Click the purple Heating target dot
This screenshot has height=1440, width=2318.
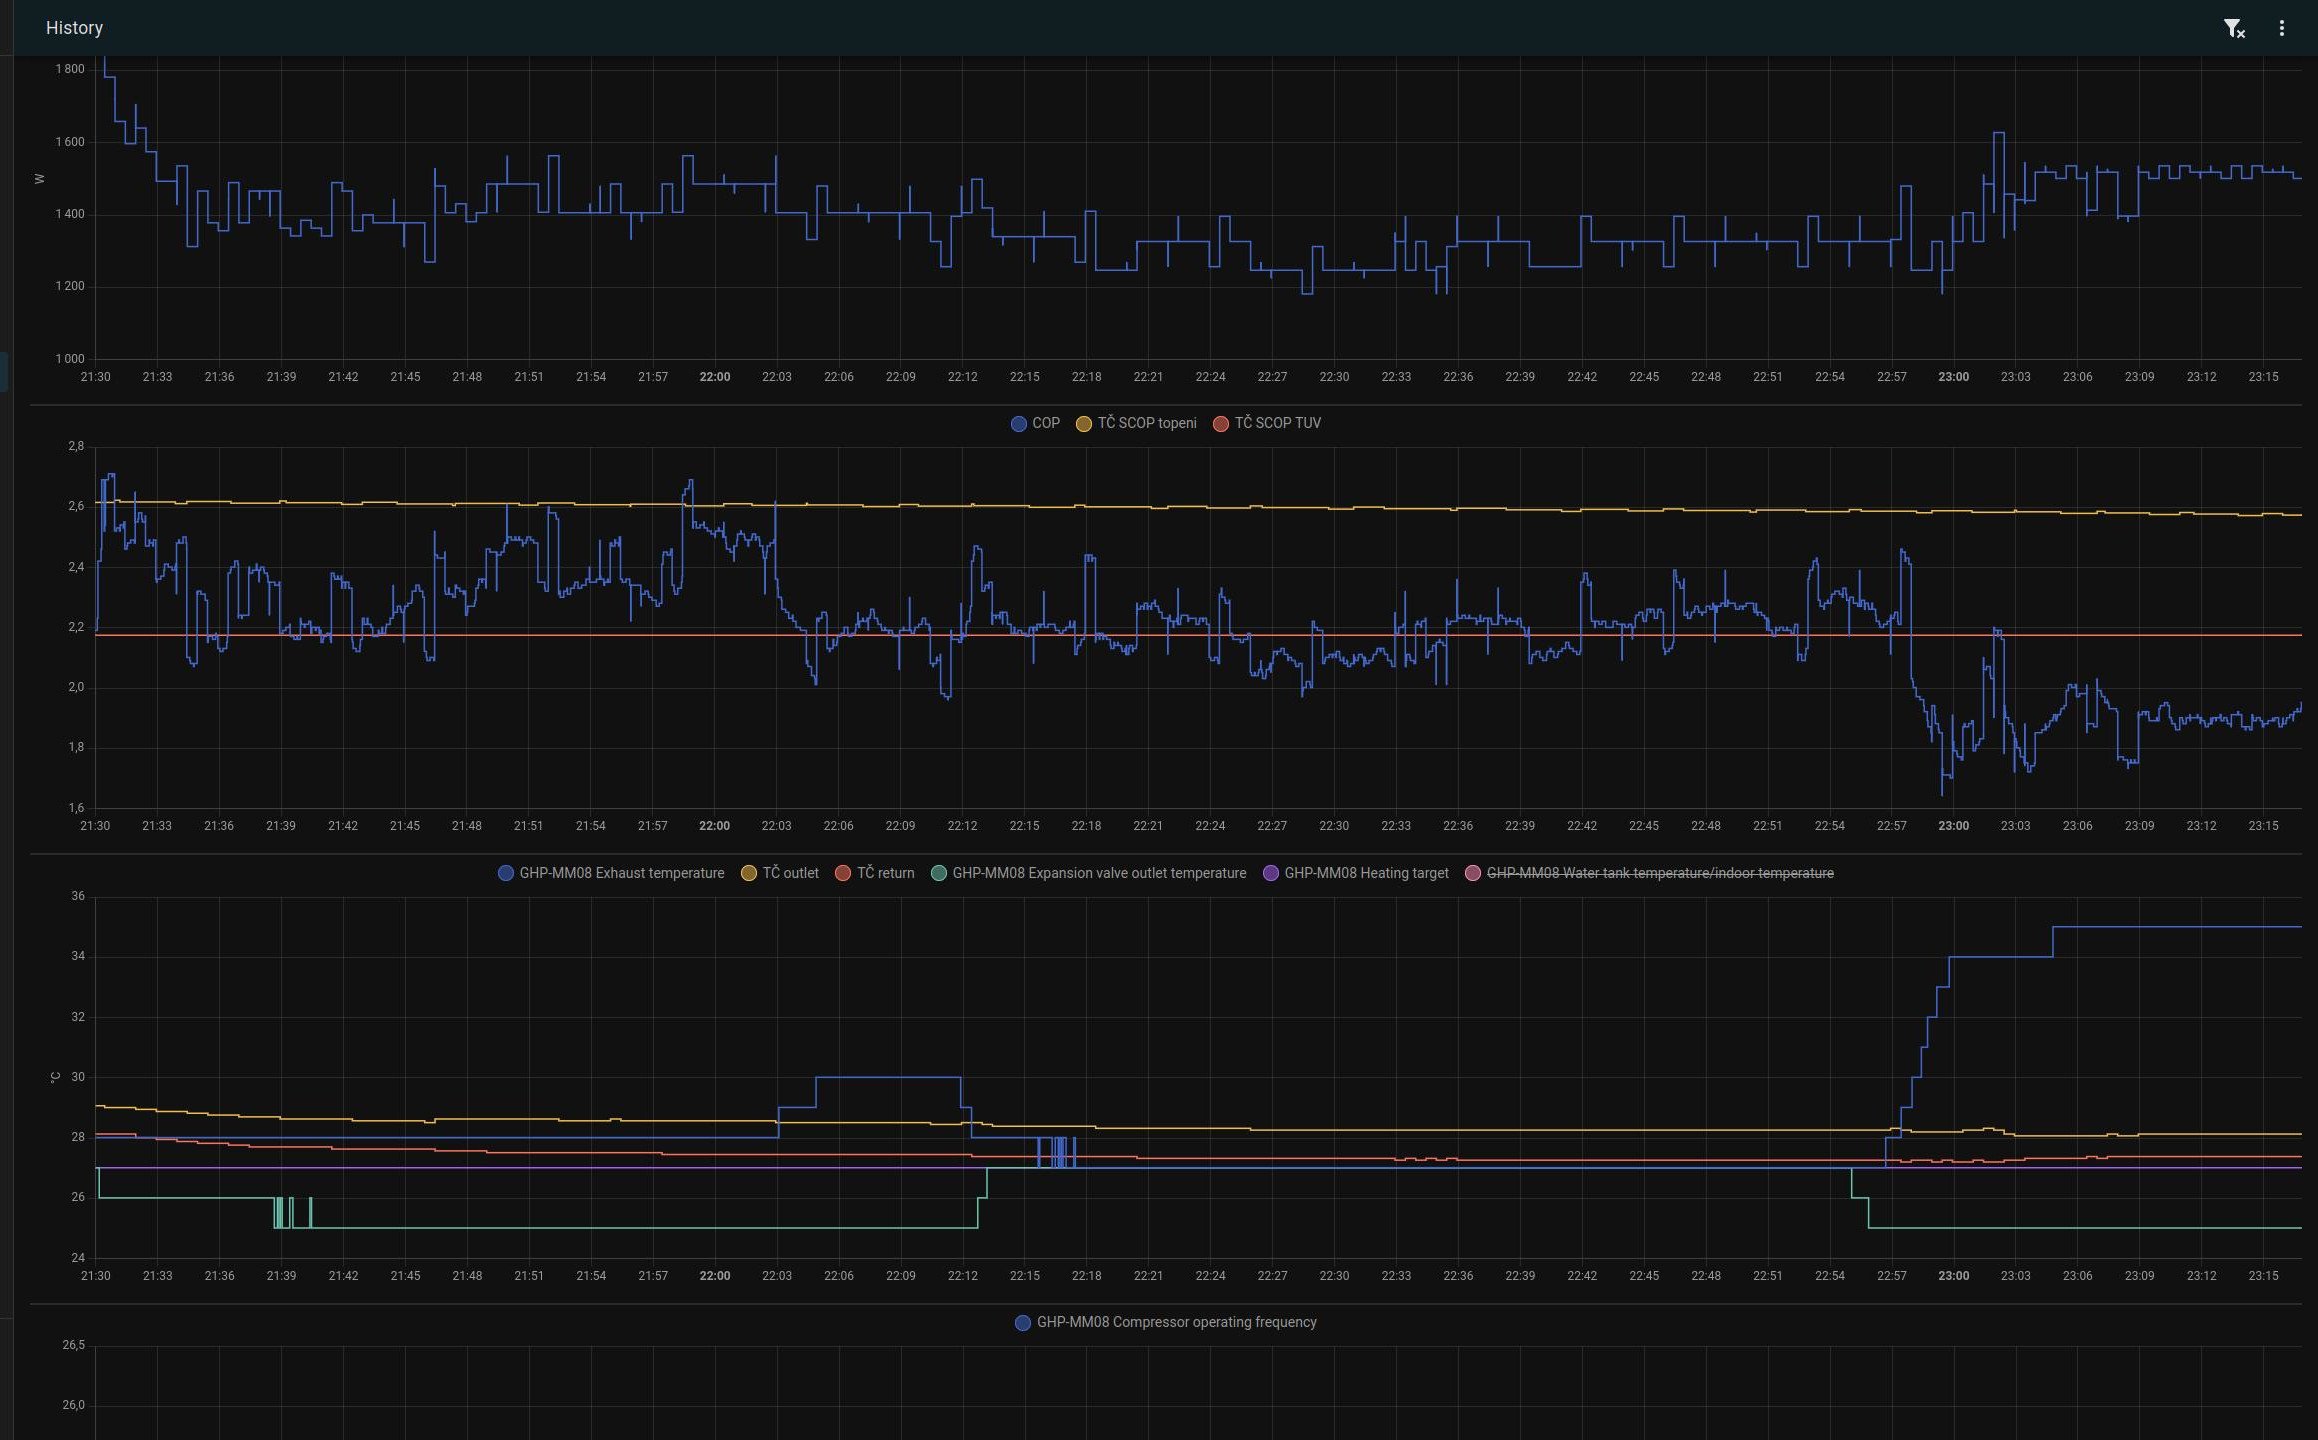point(1271,873)
